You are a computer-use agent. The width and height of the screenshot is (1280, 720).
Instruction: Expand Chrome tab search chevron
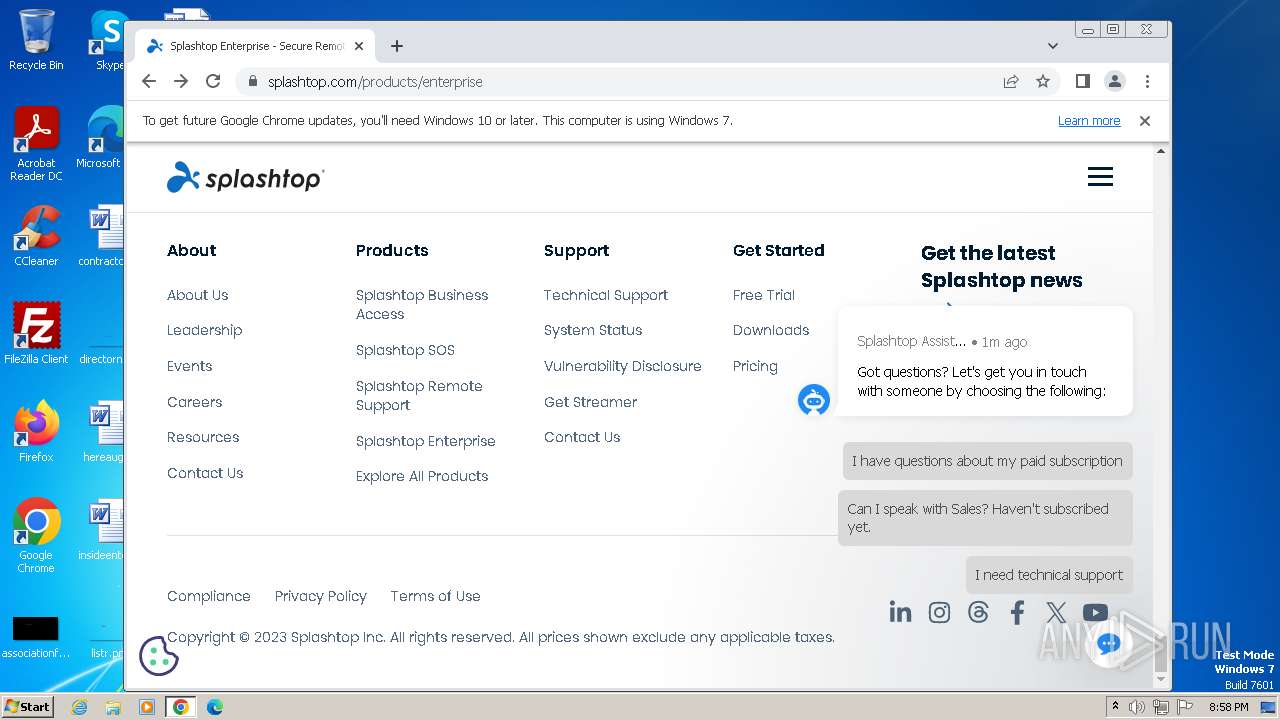point(1052,46)
